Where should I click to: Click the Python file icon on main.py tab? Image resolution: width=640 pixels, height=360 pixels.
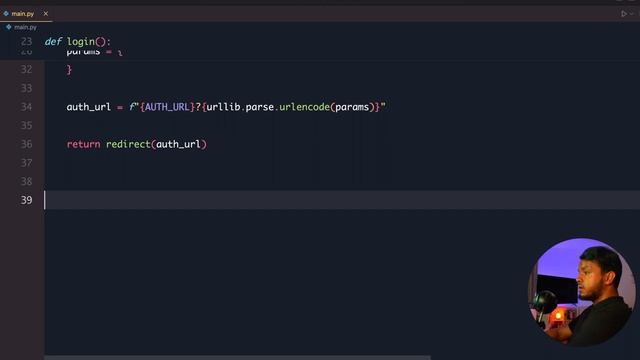pos(6,13)
